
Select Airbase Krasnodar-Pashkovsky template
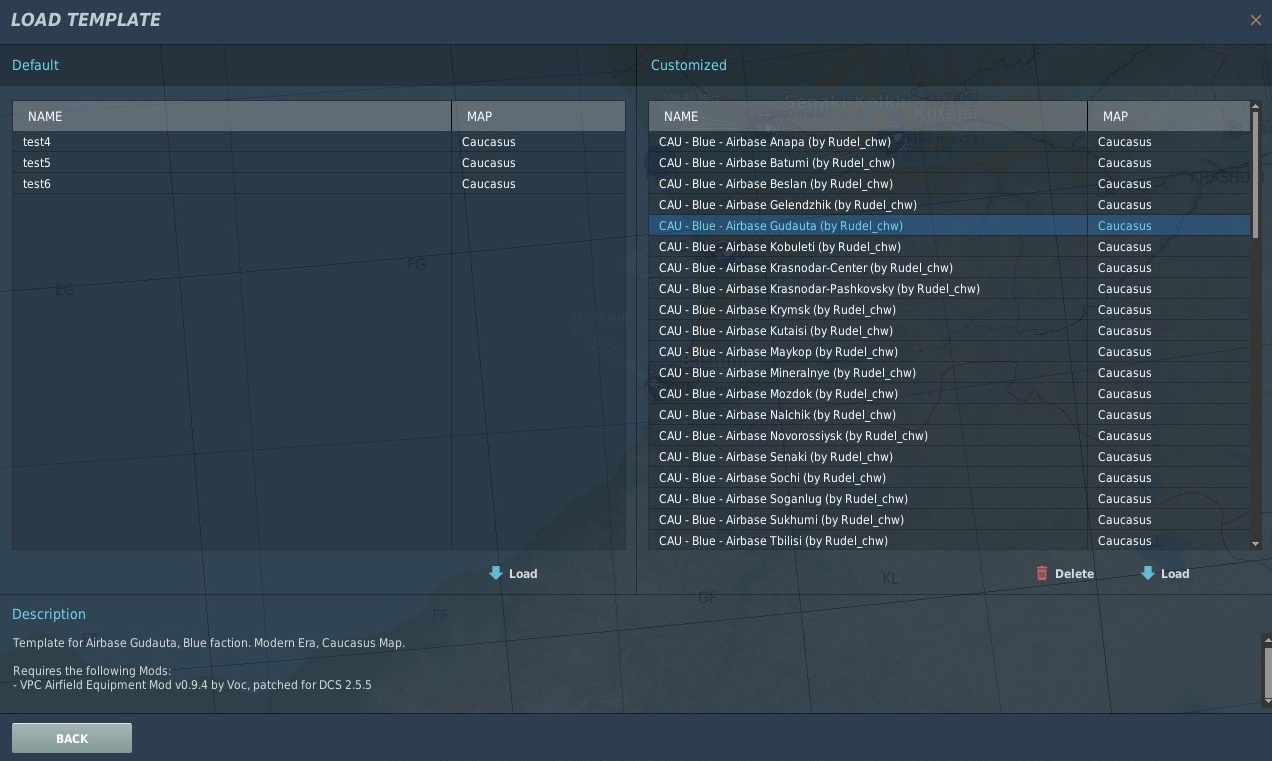pos(818,289)
